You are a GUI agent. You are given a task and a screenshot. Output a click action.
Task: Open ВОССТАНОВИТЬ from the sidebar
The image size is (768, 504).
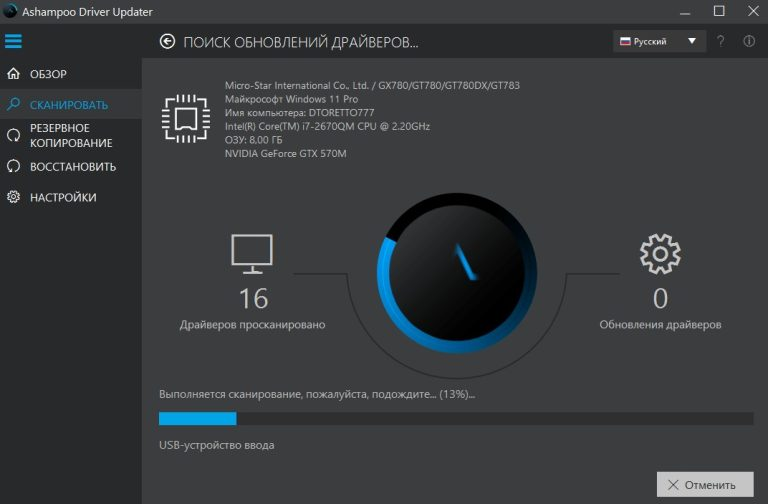tap(71, 167)
